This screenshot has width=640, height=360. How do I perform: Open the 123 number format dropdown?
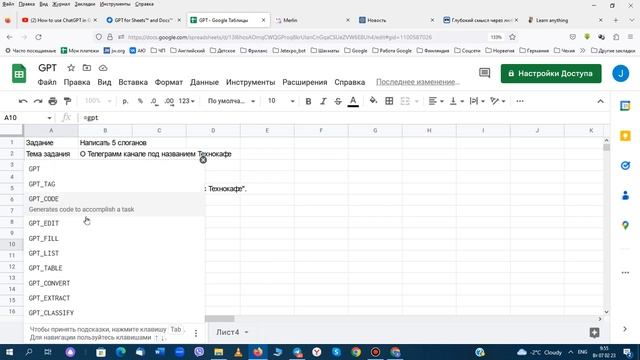187,101
